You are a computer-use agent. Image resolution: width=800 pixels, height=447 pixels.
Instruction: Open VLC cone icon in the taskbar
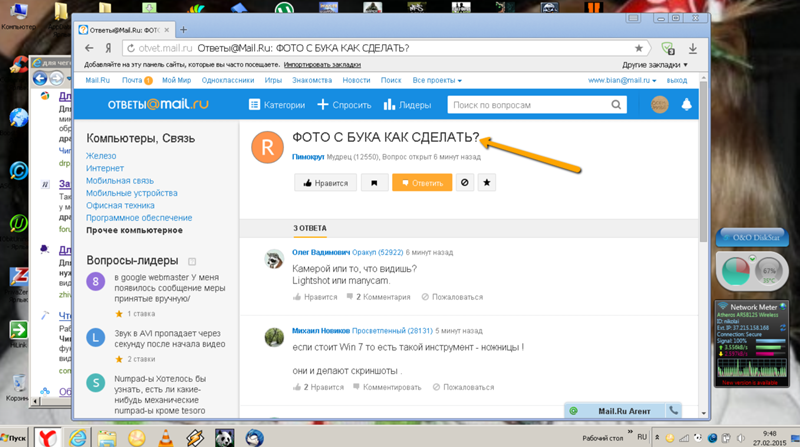[x=165, y=438]
